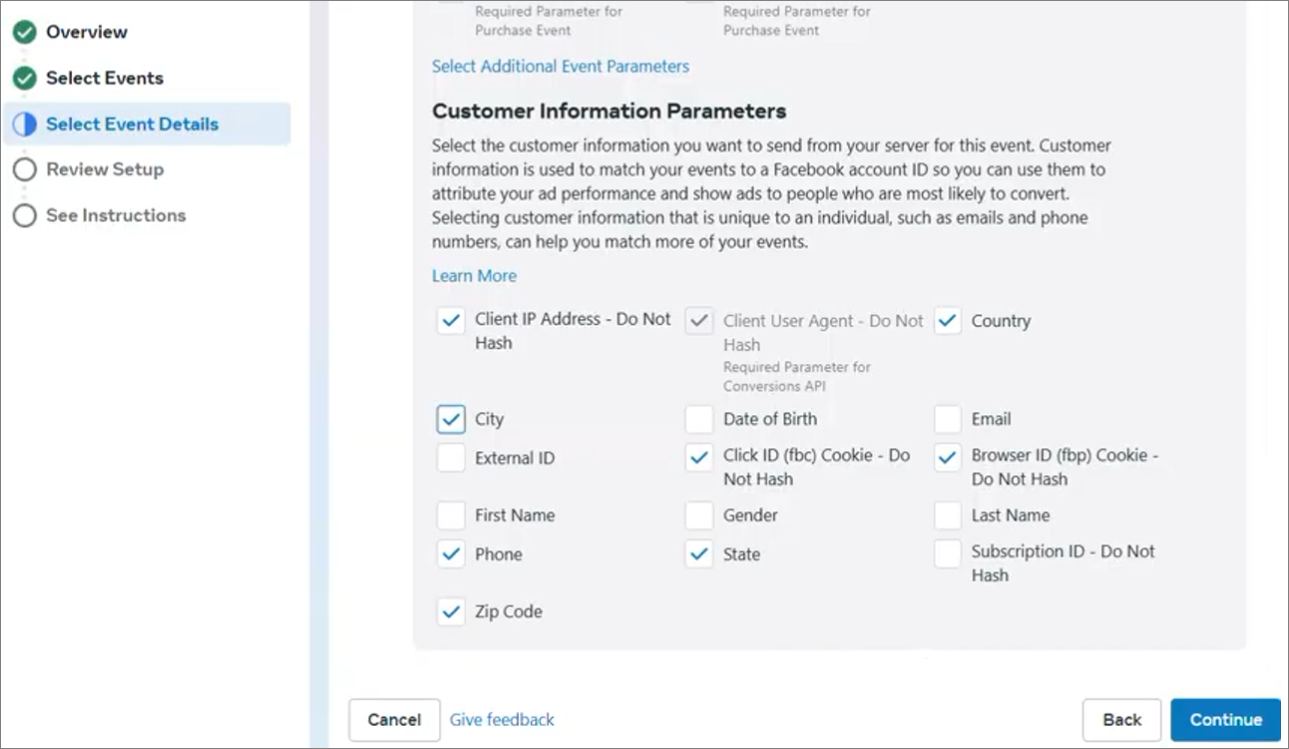The width and height of the screenshot is (1289, 749).
Task: Open the Overview step
Action: (x=86, y=32)
